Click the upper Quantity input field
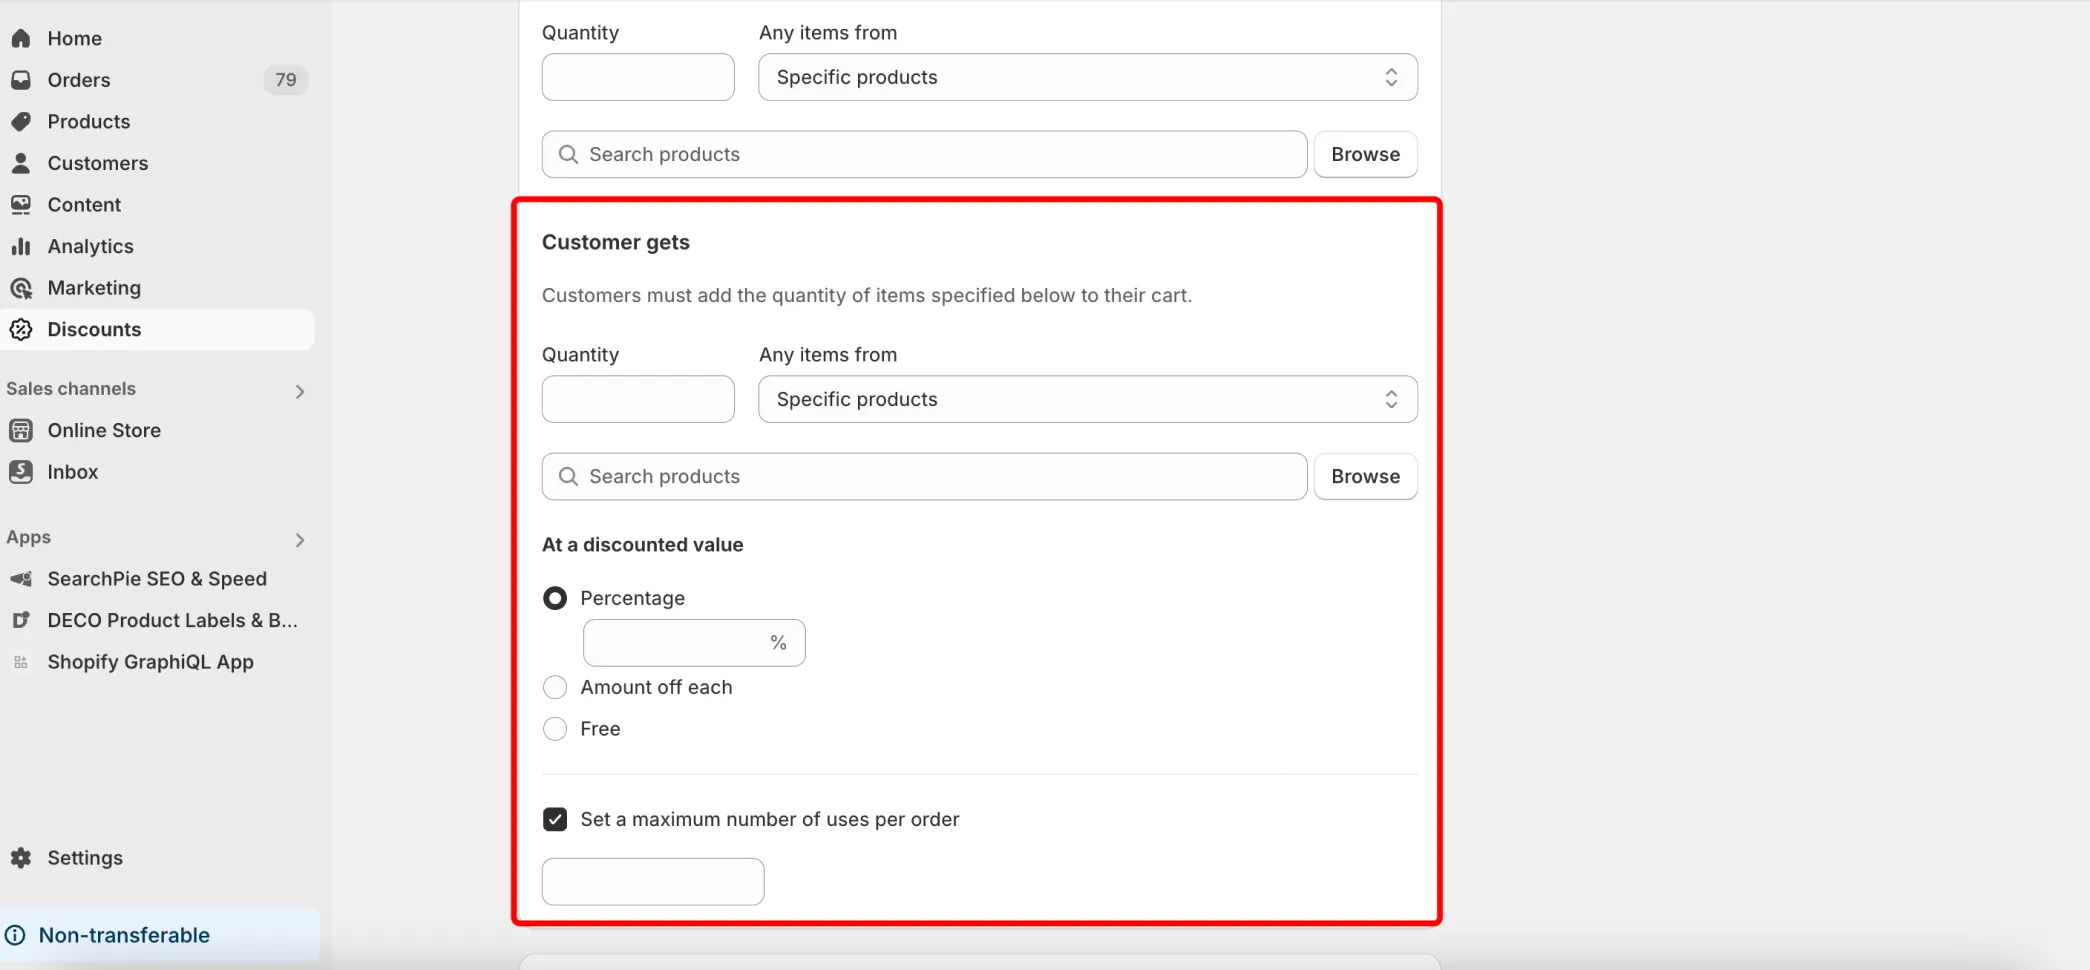Viewport: 2090px width, 970px height. (638, 77)
